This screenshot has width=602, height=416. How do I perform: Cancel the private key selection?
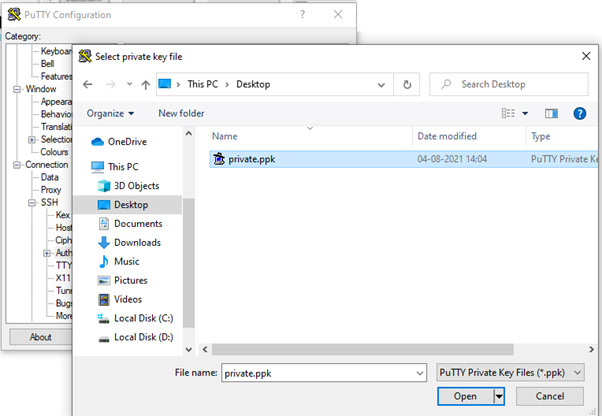point(550,396)
